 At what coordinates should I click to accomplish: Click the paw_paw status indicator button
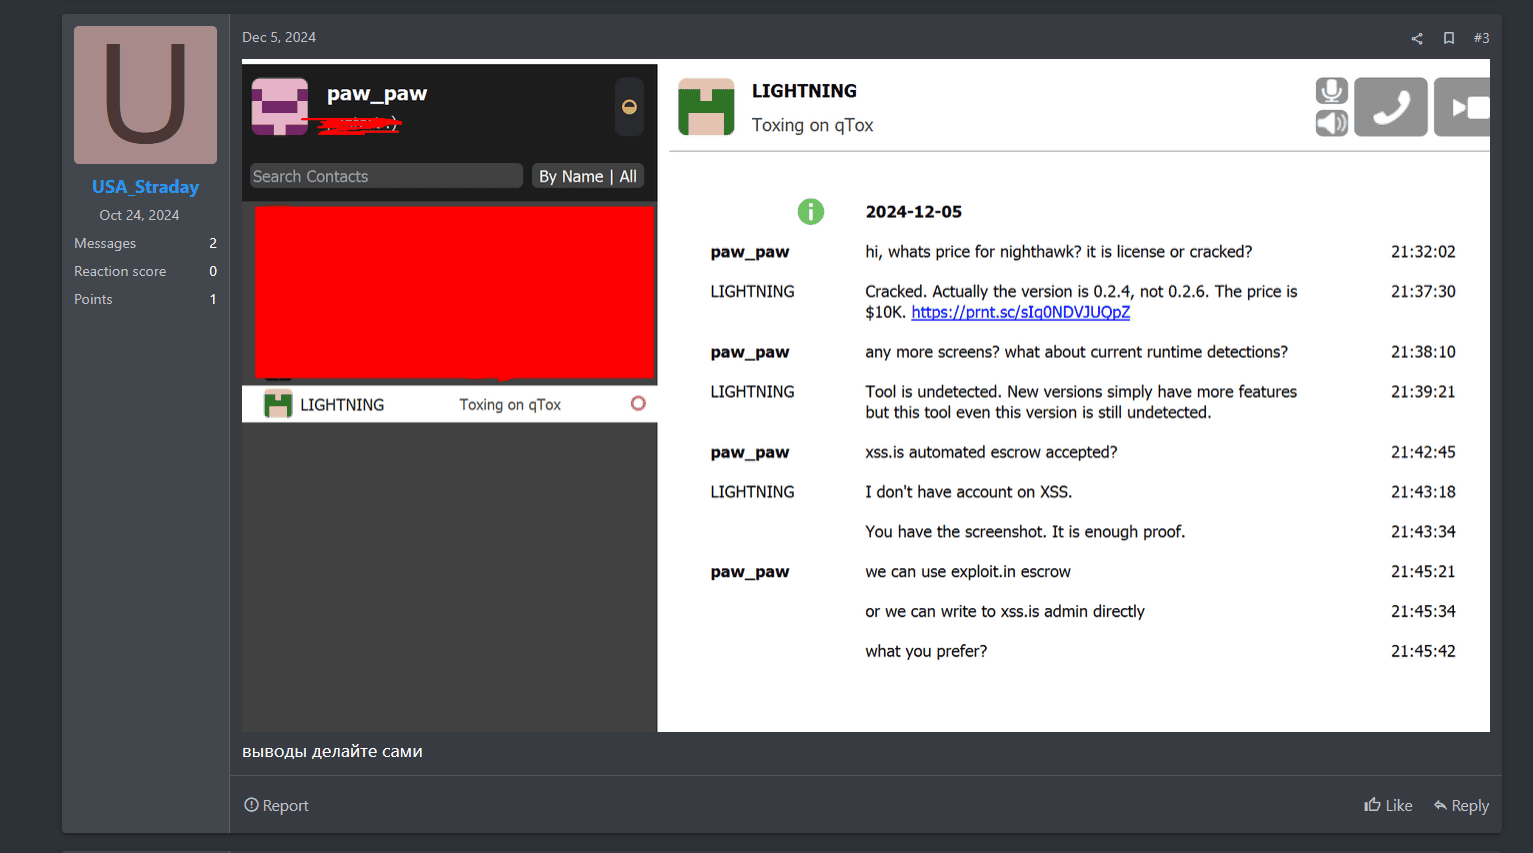629,107
